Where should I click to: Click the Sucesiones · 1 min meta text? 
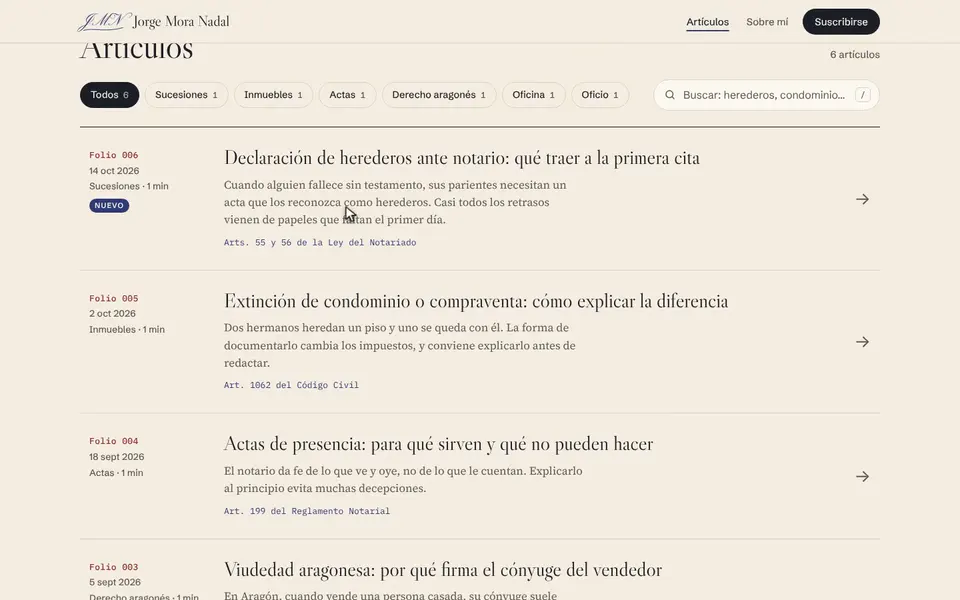(x=129, y=186)
